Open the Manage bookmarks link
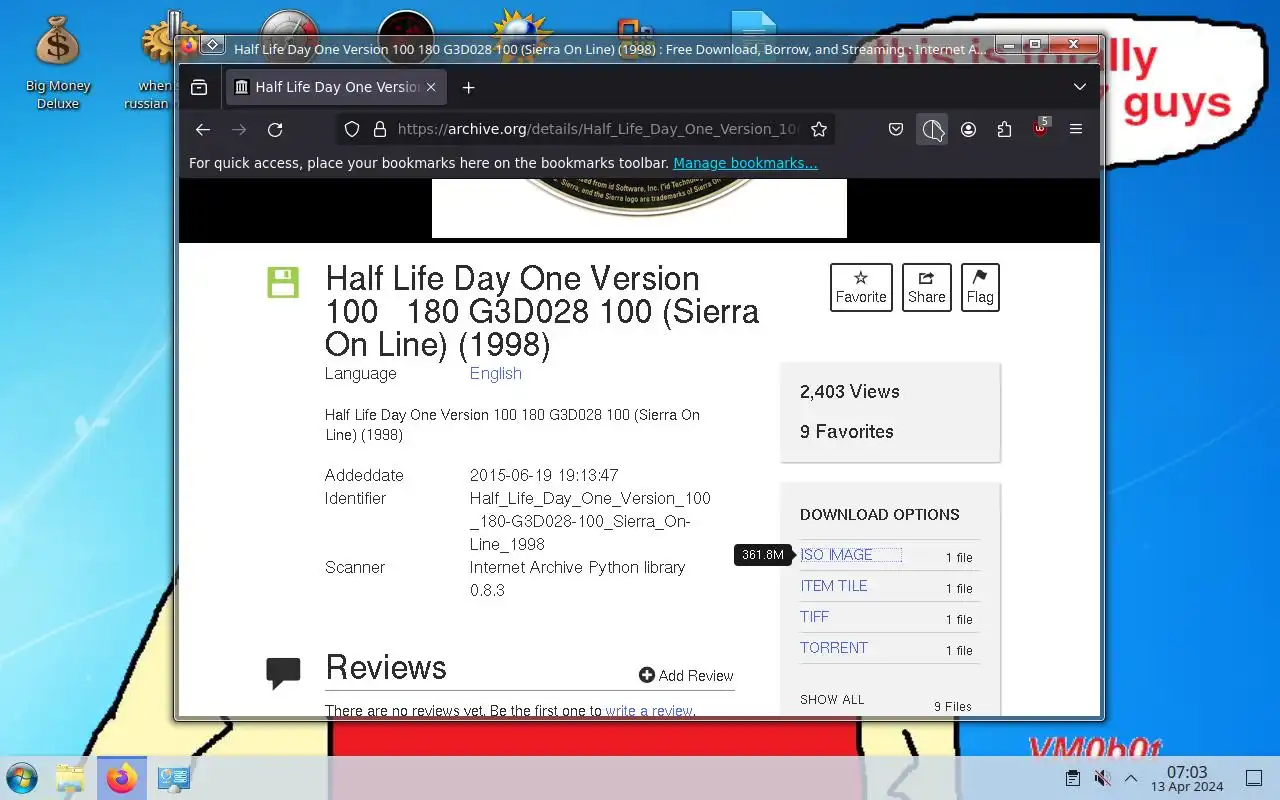1280x800 pixels. [745, 163]
